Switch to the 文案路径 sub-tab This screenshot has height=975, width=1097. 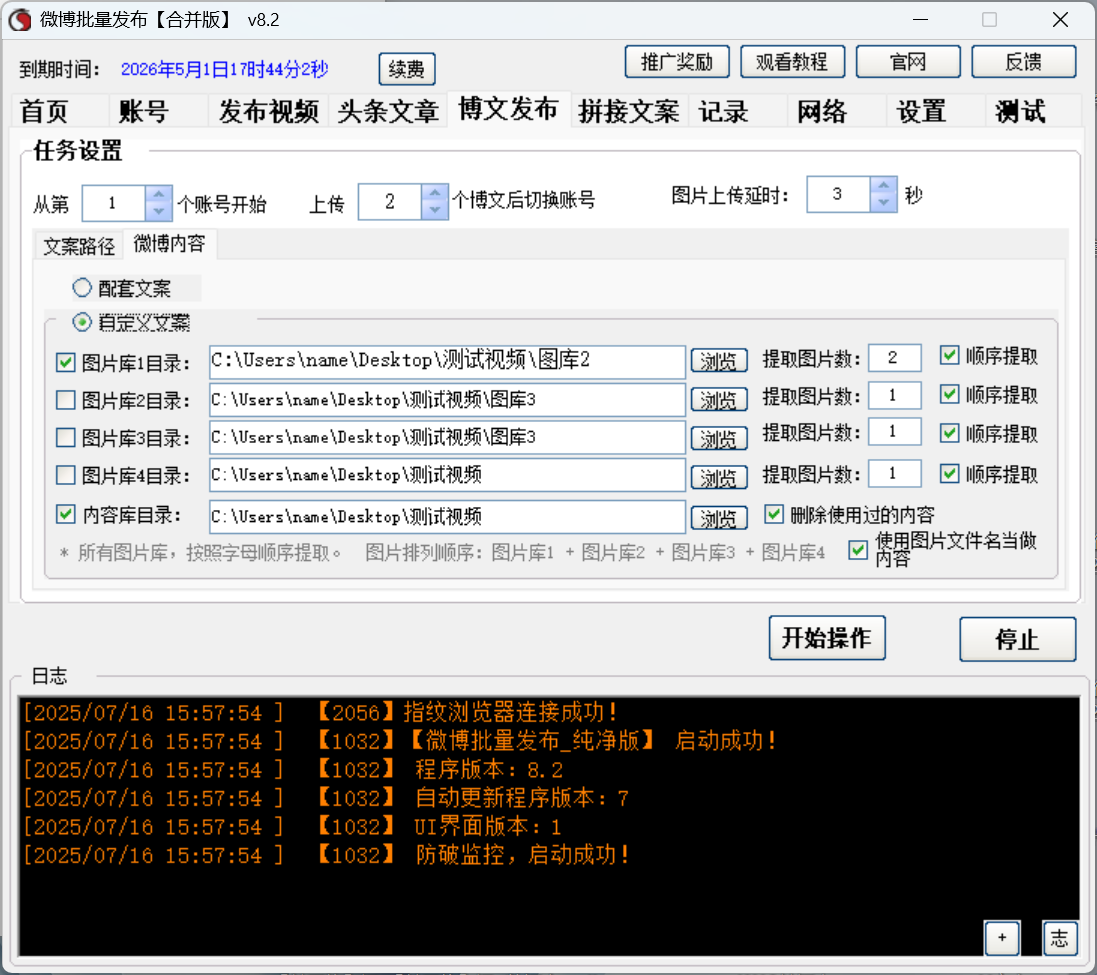click(79, 246)
